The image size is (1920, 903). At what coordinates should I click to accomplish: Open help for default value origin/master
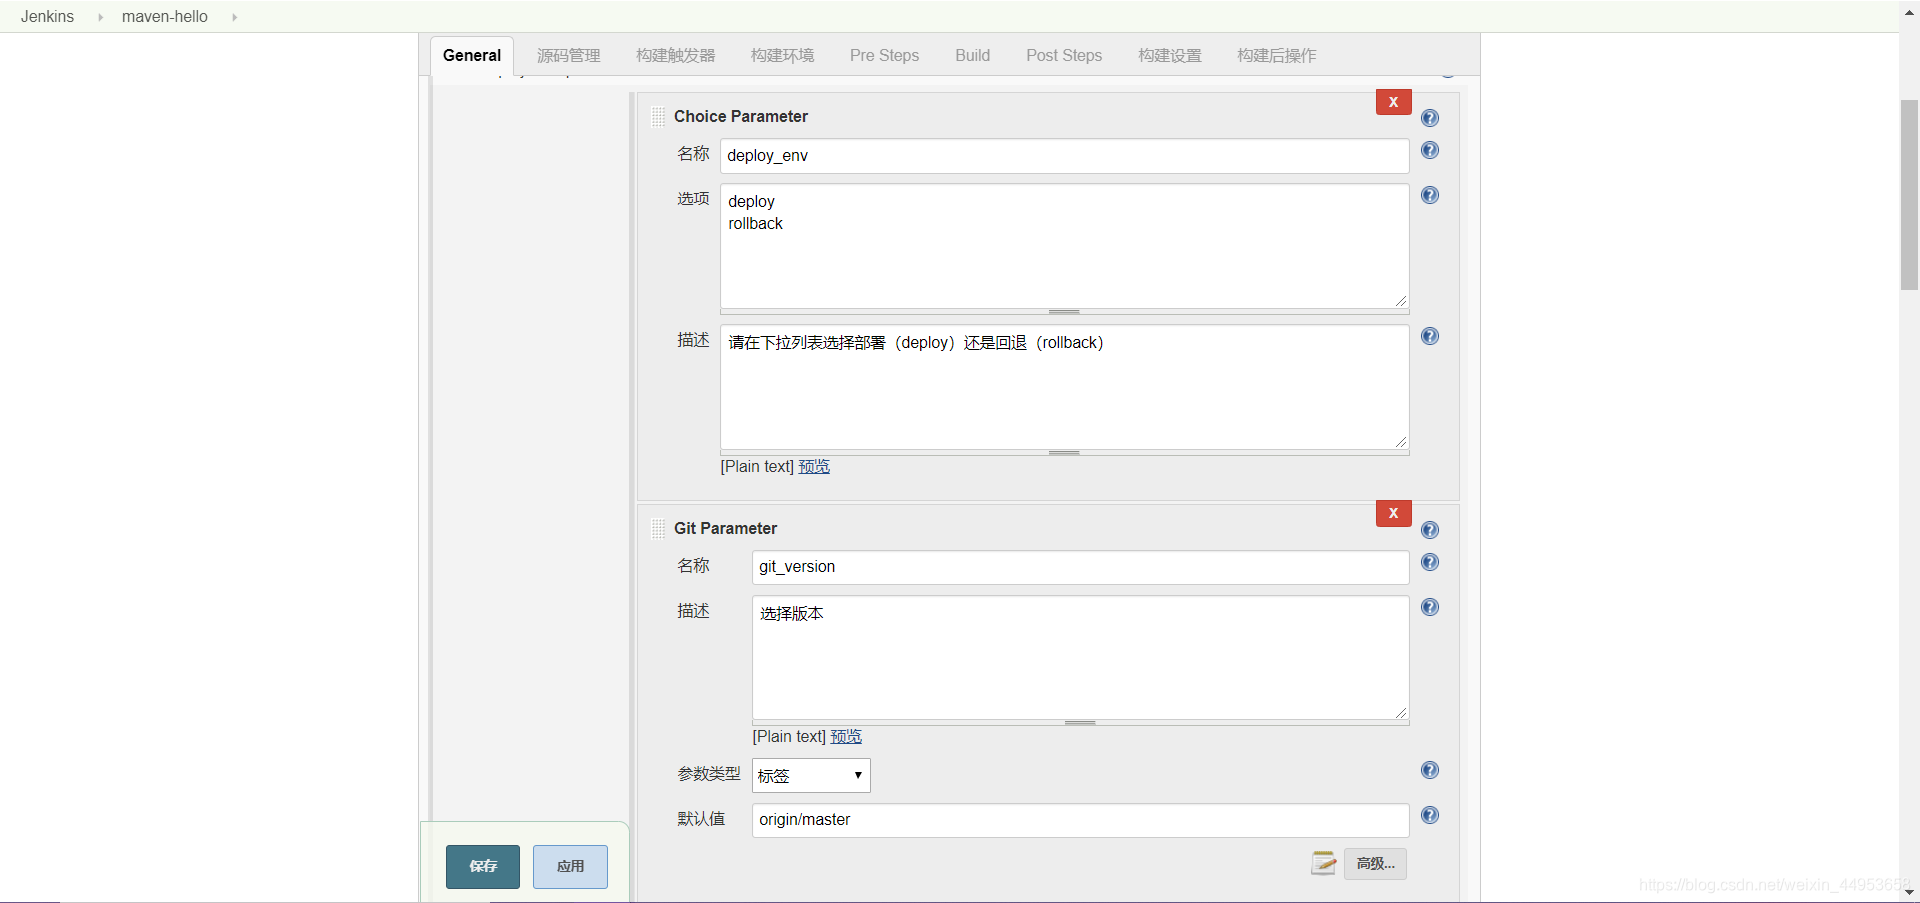click(1430, 815)
